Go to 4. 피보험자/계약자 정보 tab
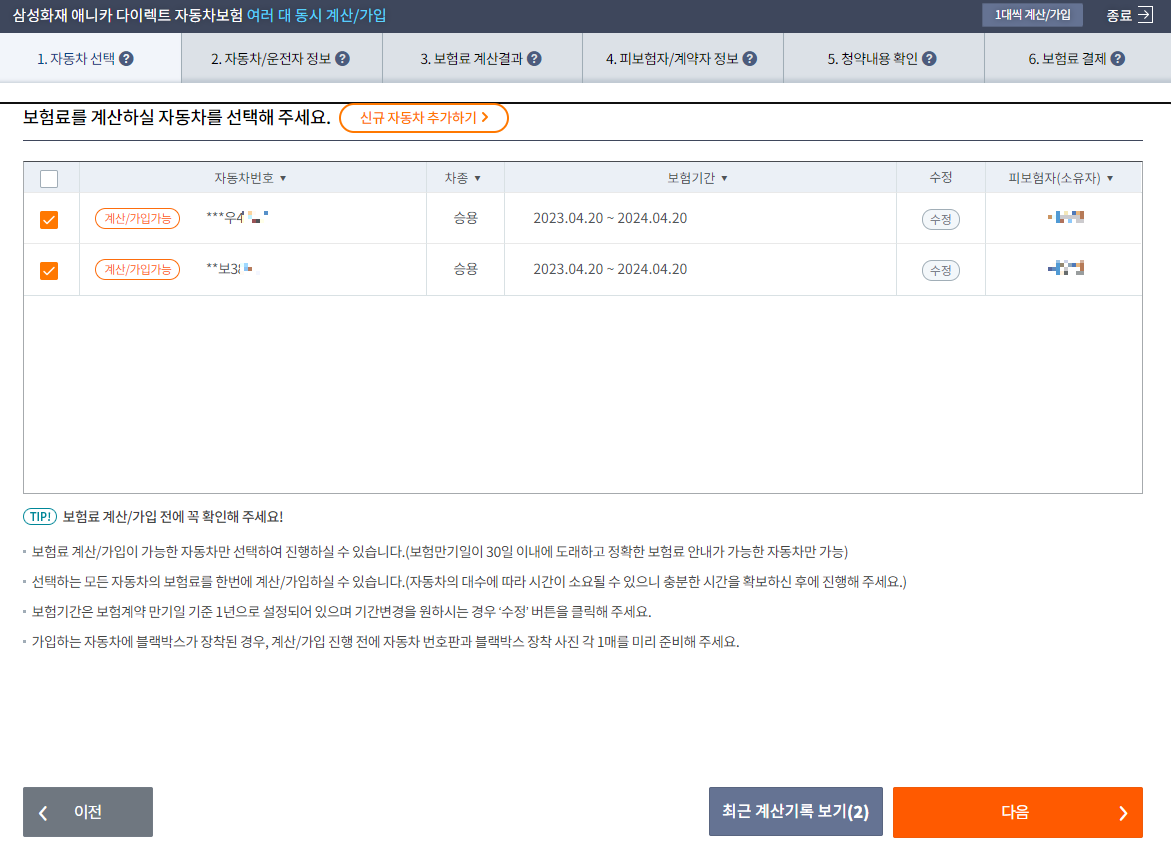The width and height of the screenshot is (1171, 851). [683, 58]
